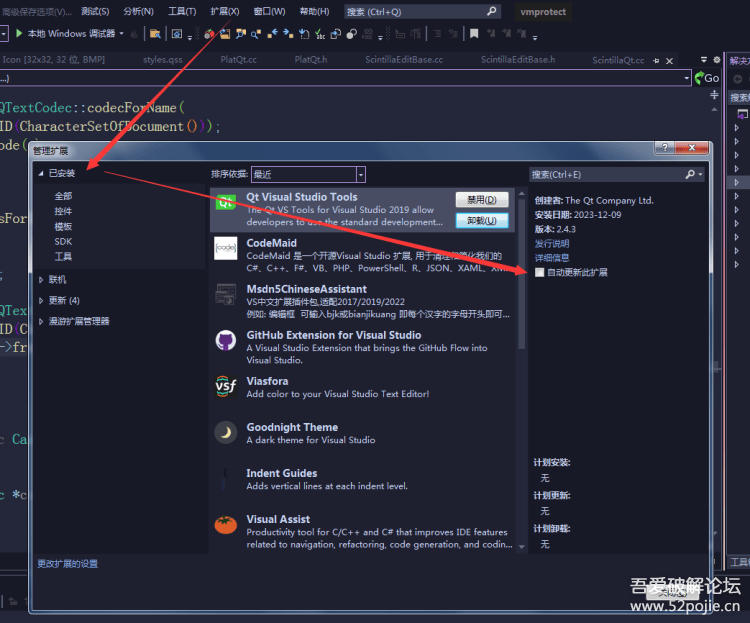This screenshot has height=623, width=750.
Task: Expand the 联机 tree node
Action: (x=41, y=280)
